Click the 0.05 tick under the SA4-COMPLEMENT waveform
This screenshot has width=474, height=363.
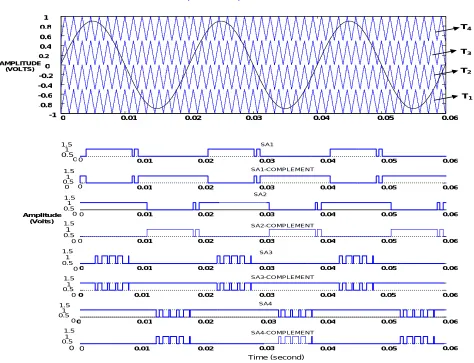pyautogui.click(x=389, y=348)
